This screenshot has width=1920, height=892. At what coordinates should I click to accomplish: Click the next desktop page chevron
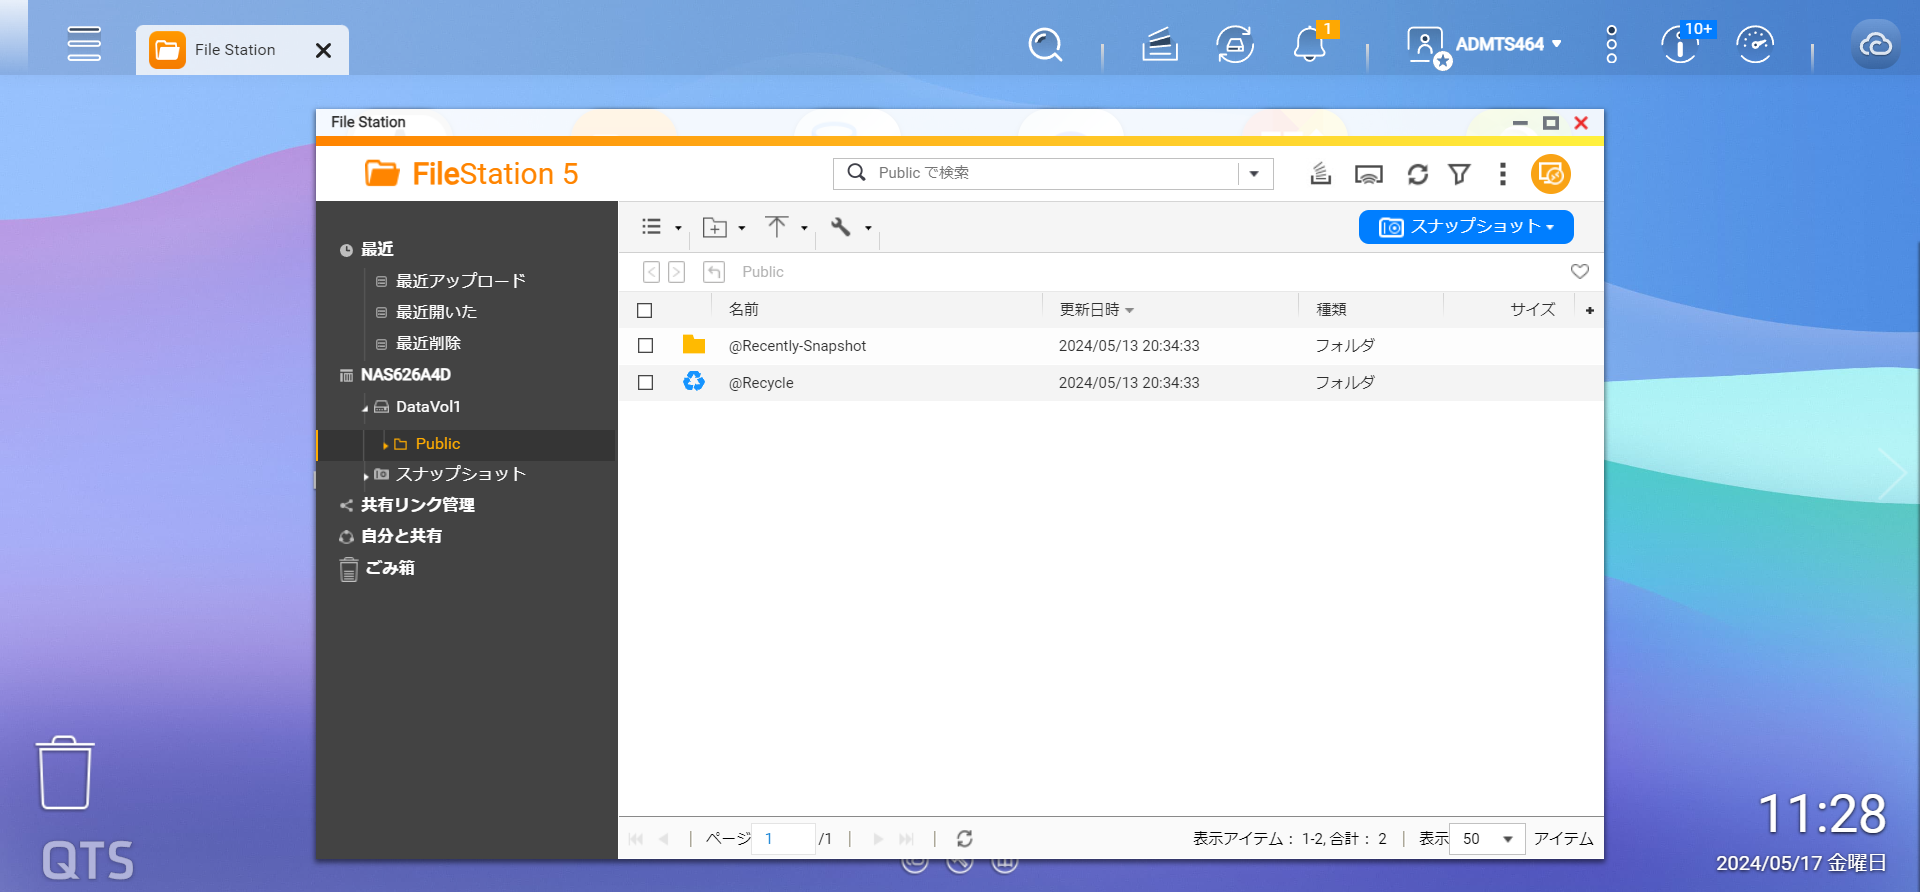point(1890,473)
